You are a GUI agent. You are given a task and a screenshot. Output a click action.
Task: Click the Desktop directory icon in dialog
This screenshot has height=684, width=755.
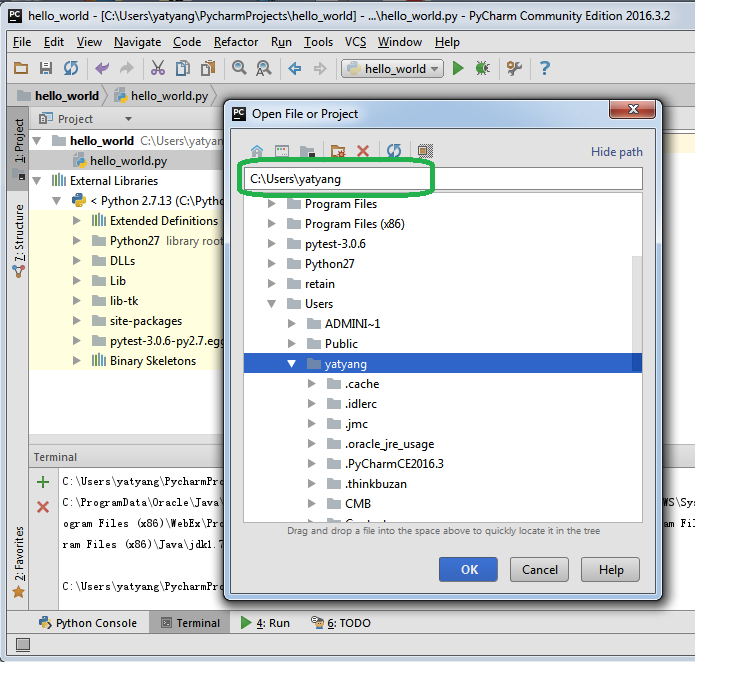pos(282,151)
